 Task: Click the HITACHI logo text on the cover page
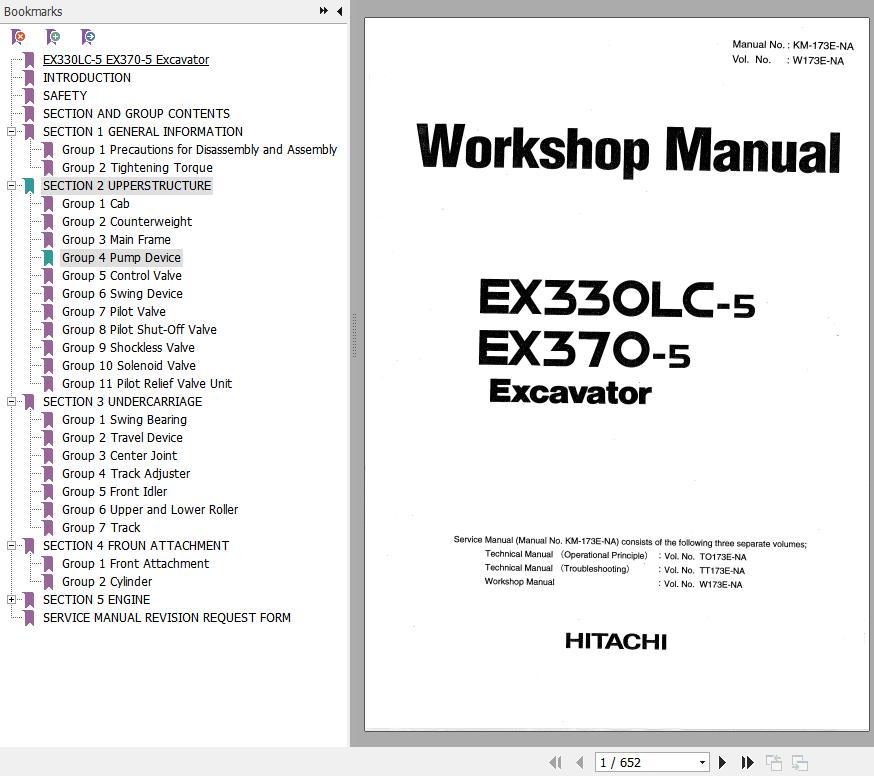(616, 641)
